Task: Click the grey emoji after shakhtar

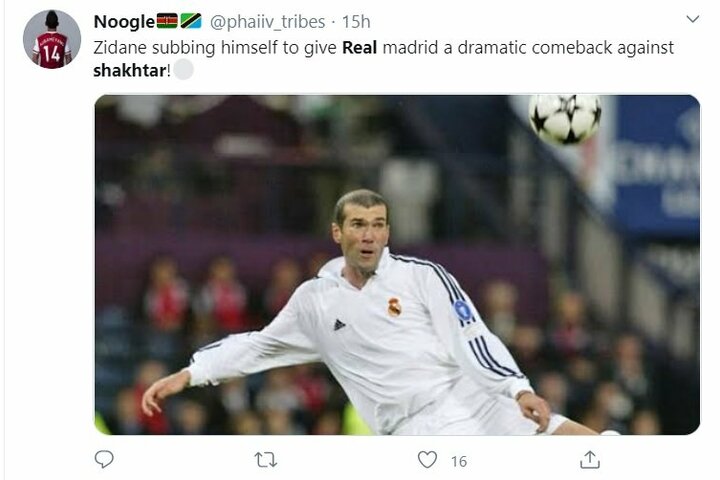Action: (x=183, y=70)
